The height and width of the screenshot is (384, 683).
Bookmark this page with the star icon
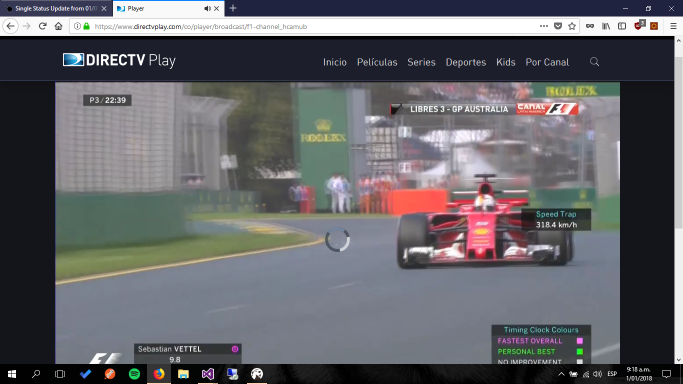pos(572,26)
